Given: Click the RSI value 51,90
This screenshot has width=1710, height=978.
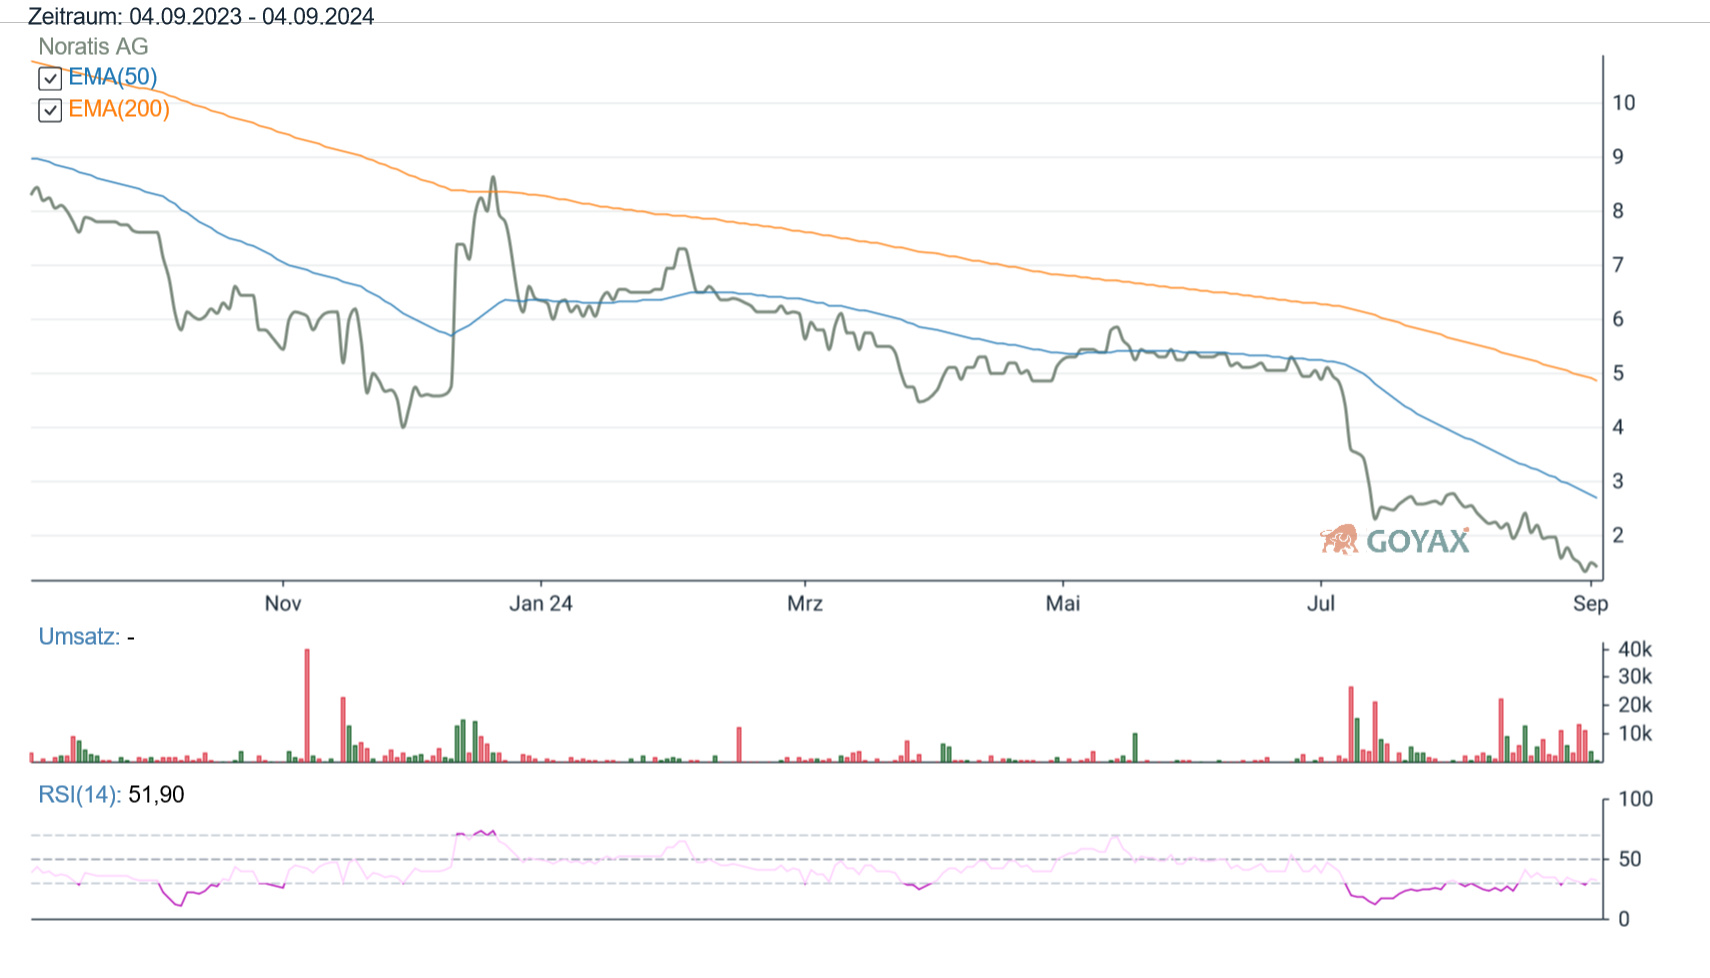Looking at the screenshot, I should [x=157, y=794].
